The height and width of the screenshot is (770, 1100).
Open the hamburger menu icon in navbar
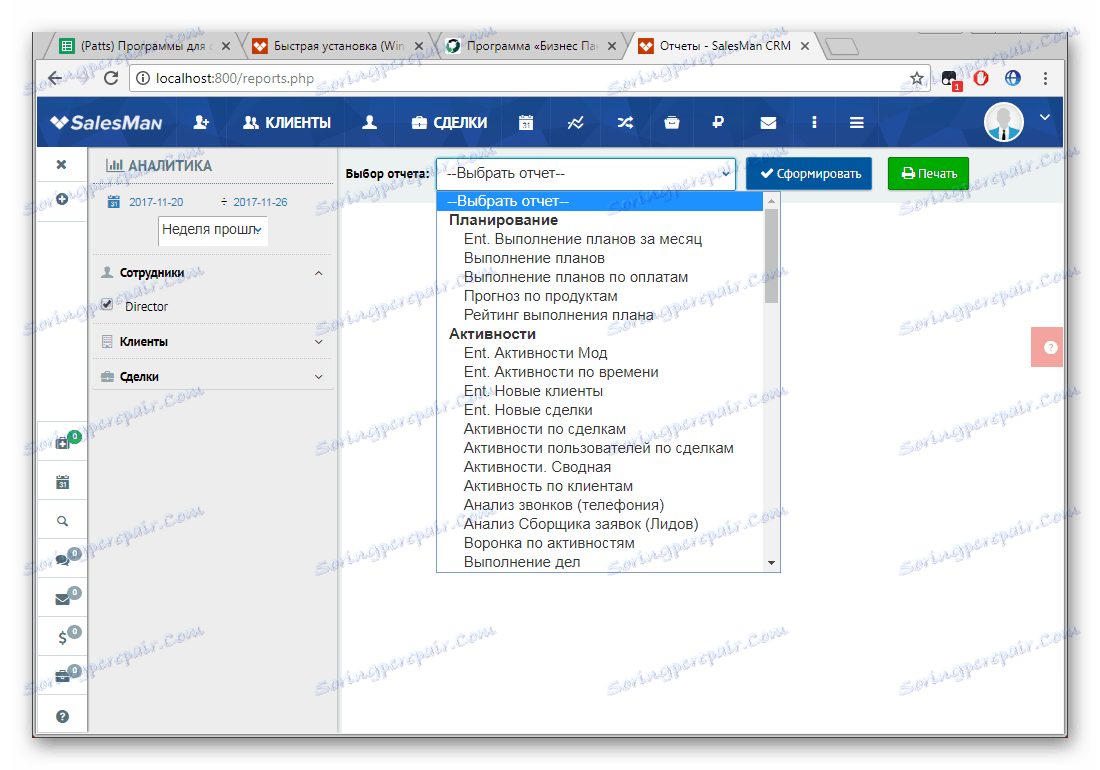pos(857,123)
